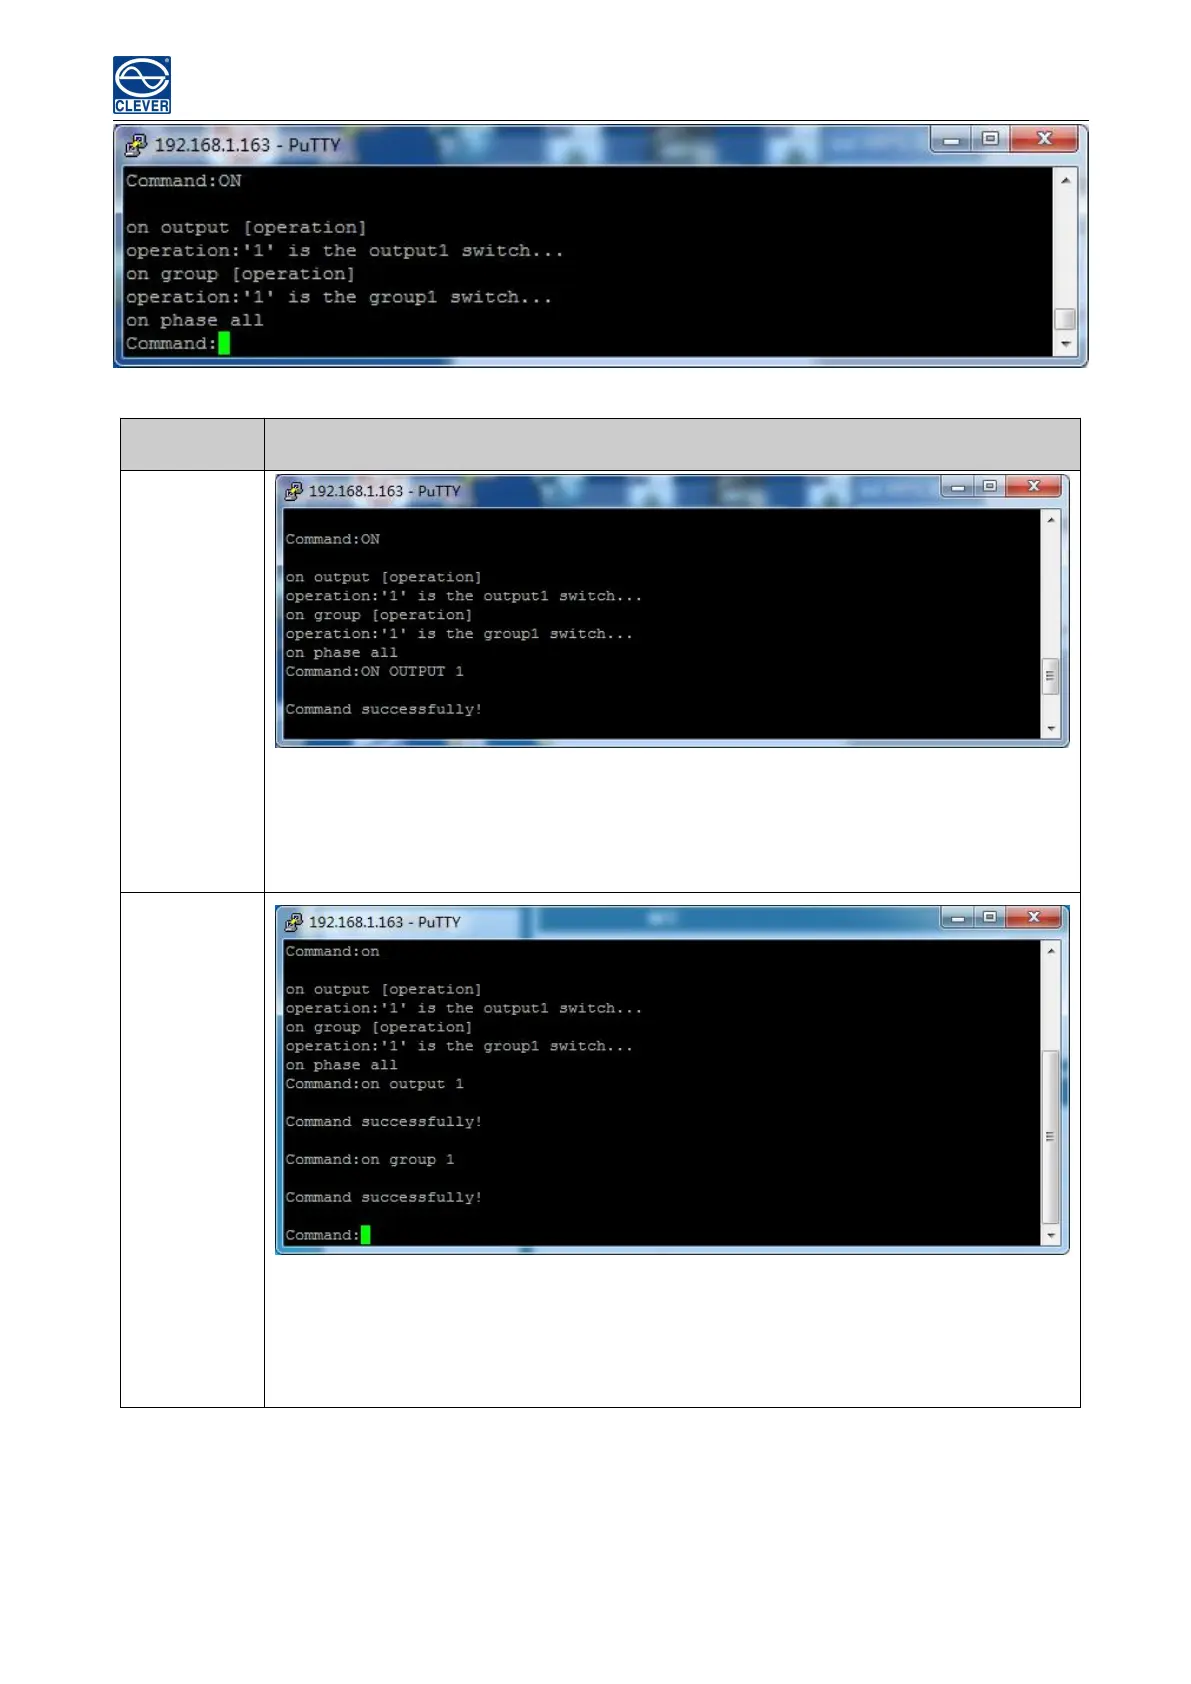Click "'1' is the group1 switch" line in top window

[x=339, y=297]
